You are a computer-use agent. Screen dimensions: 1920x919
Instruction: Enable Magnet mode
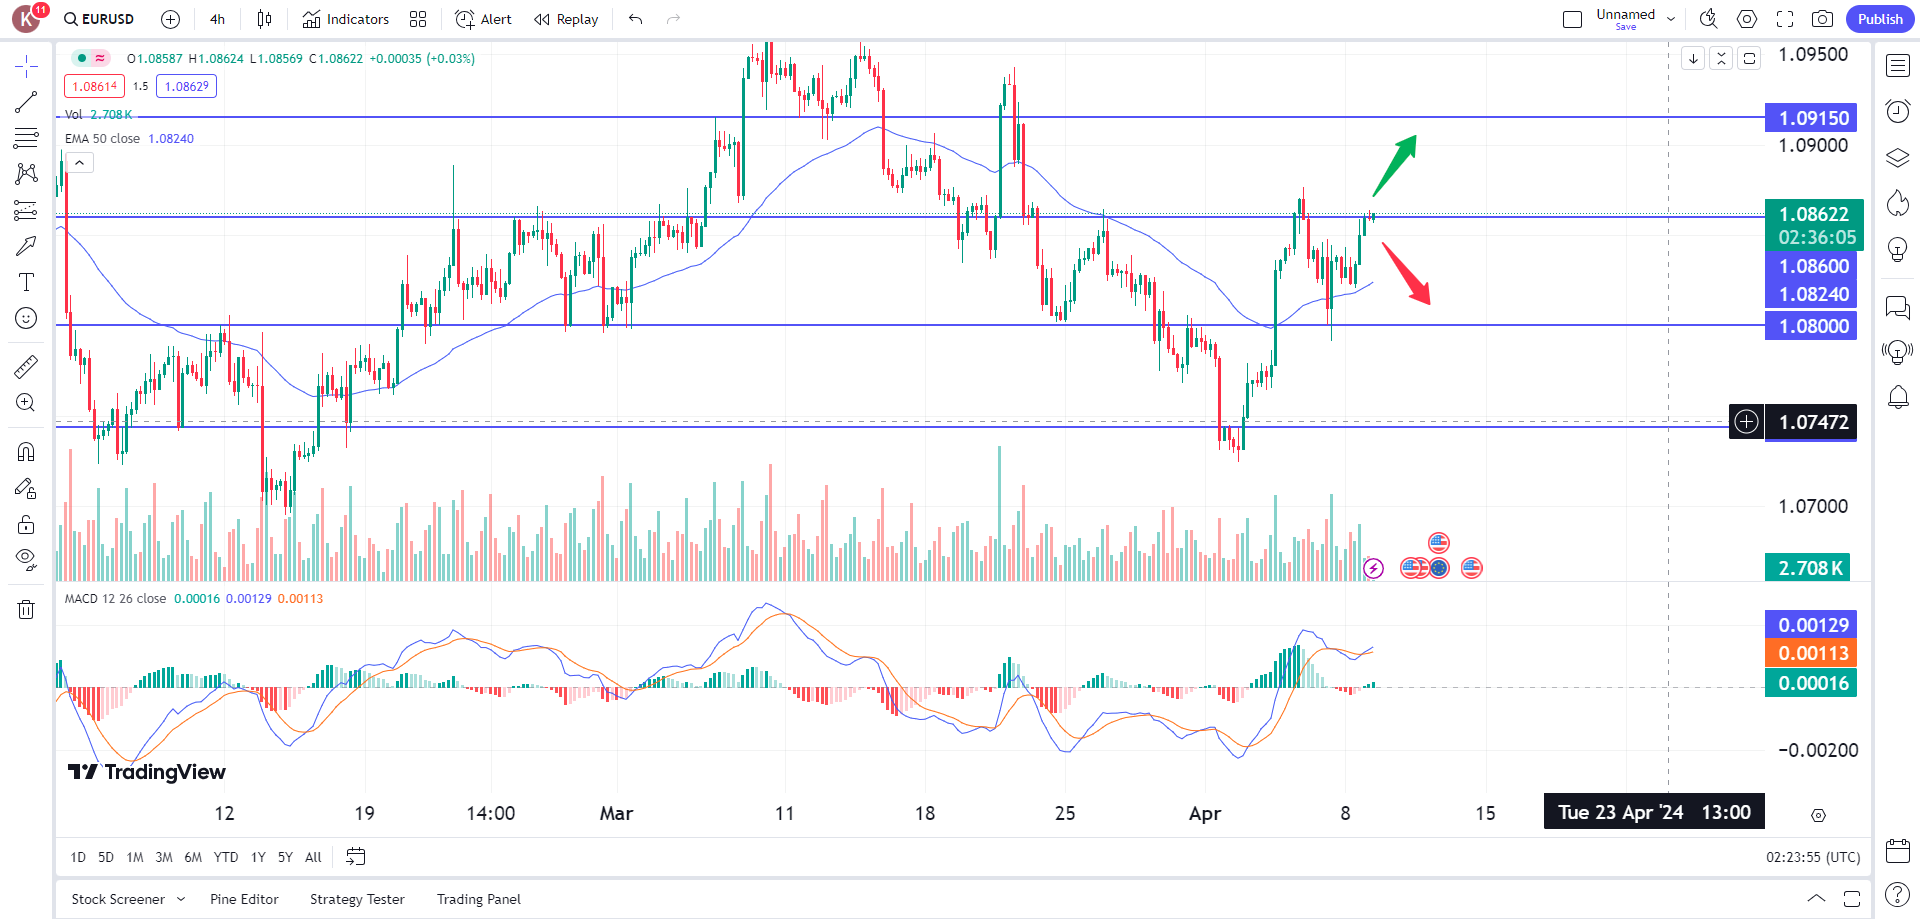[x=27, y=451]
